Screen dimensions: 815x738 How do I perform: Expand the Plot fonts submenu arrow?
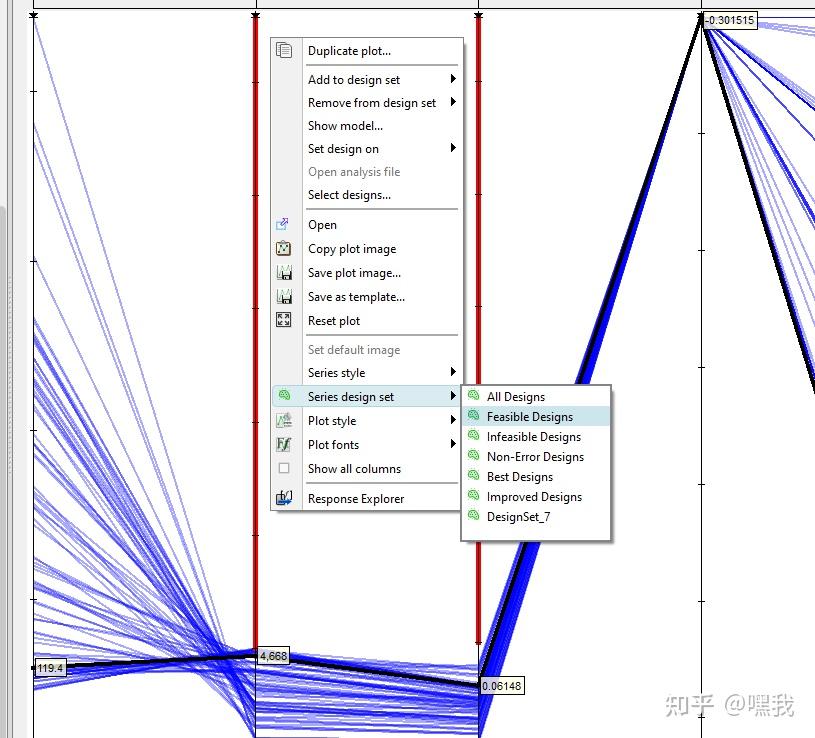click(x=453, y=443)
